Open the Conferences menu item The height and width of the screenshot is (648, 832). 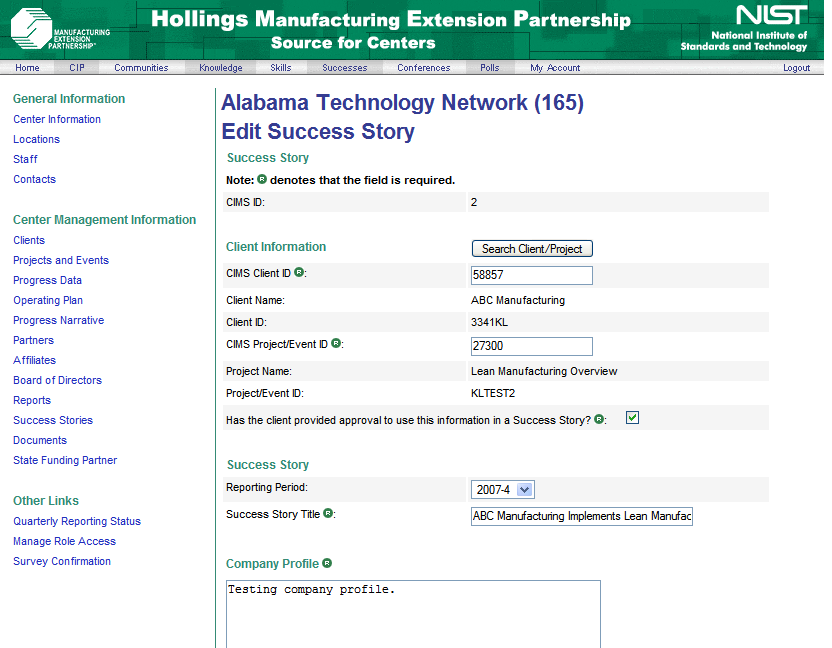pyautogui.click(x=423, y=68)
